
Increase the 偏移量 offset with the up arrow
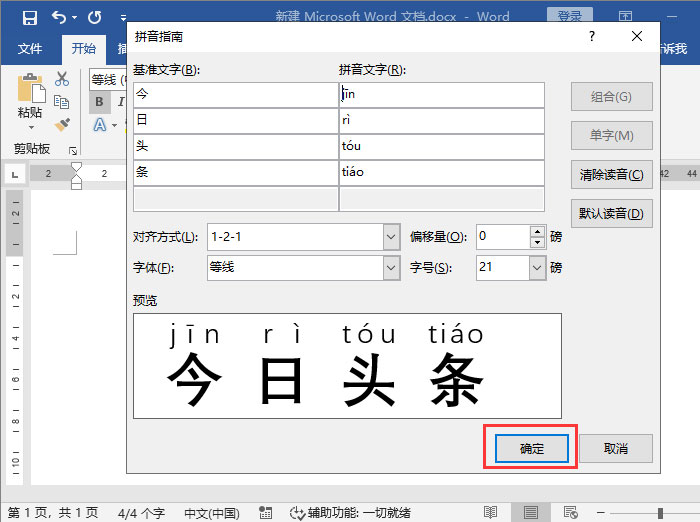(538, 231)
